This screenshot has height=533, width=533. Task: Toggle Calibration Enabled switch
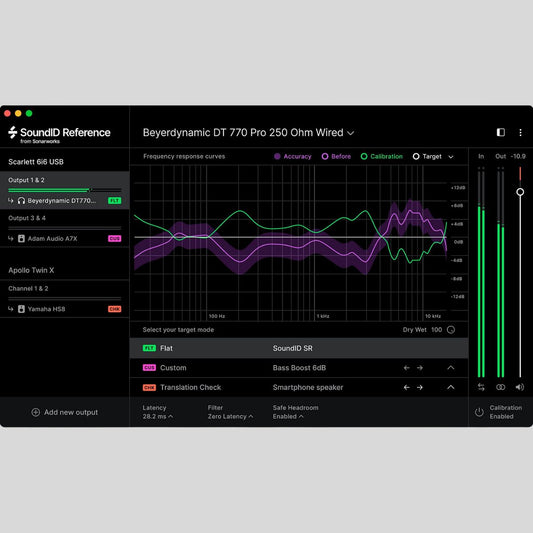click(x=499, y=412)
